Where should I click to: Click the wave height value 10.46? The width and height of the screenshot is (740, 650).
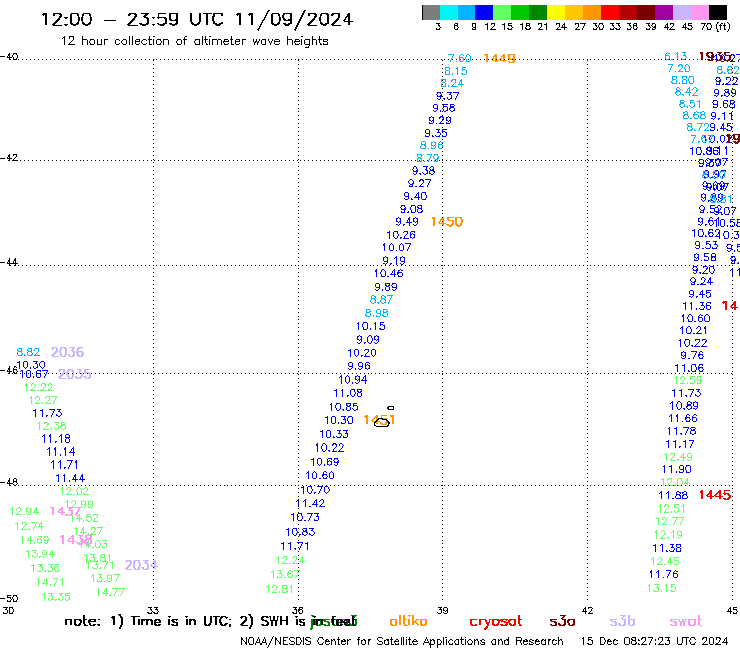click(388, 273)
